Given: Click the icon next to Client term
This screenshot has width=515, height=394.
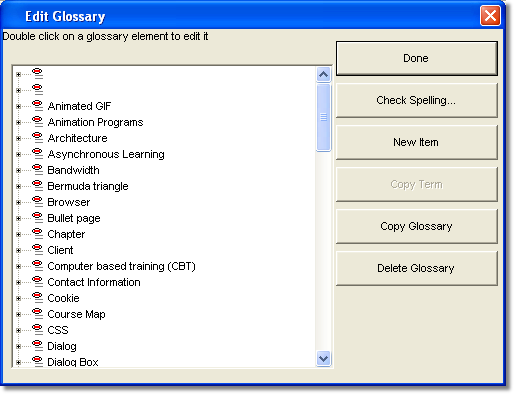Looking at the screenshot, I should tap(37, 249).
